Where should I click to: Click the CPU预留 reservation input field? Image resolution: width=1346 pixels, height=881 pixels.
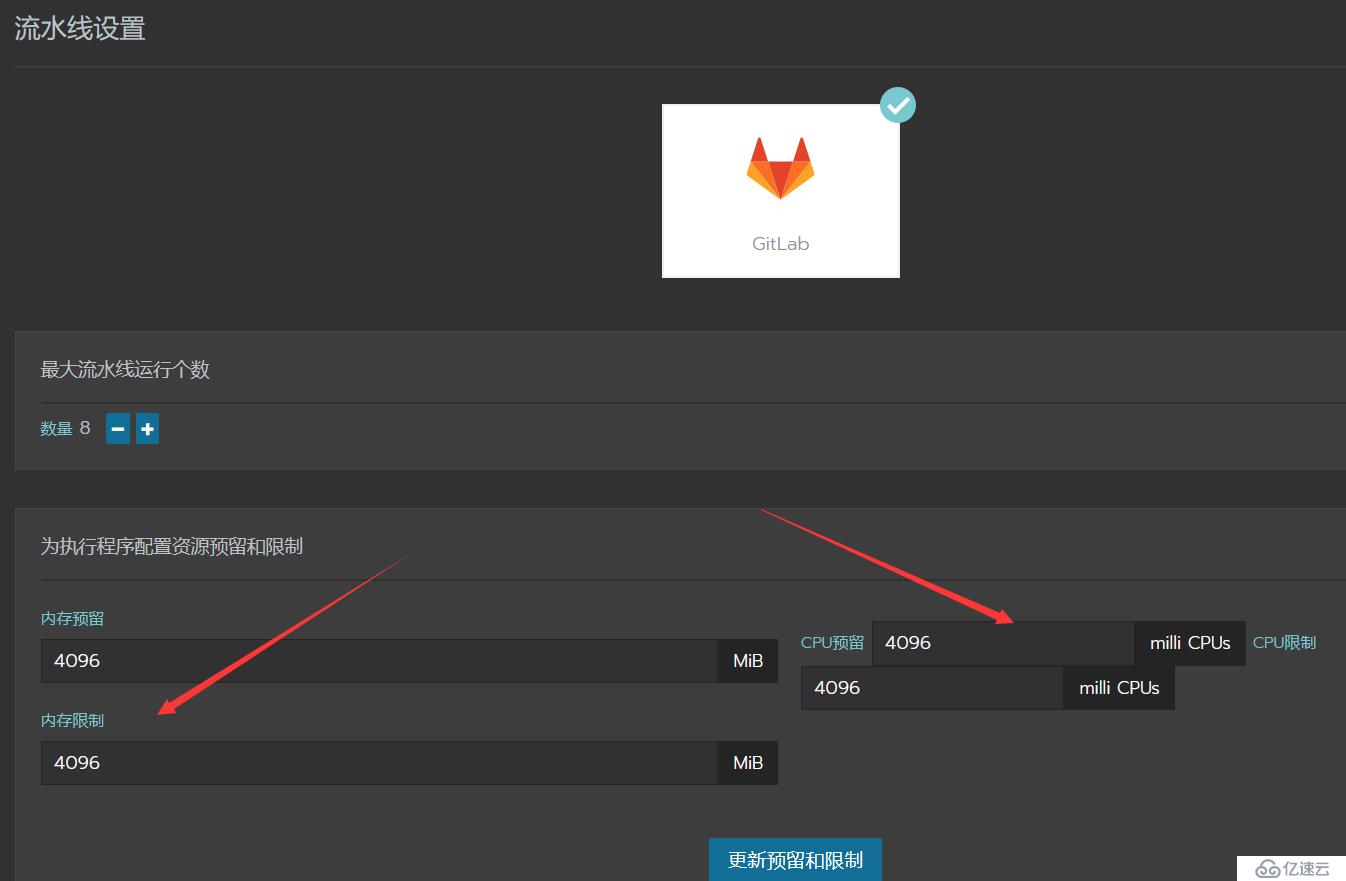1003,643
